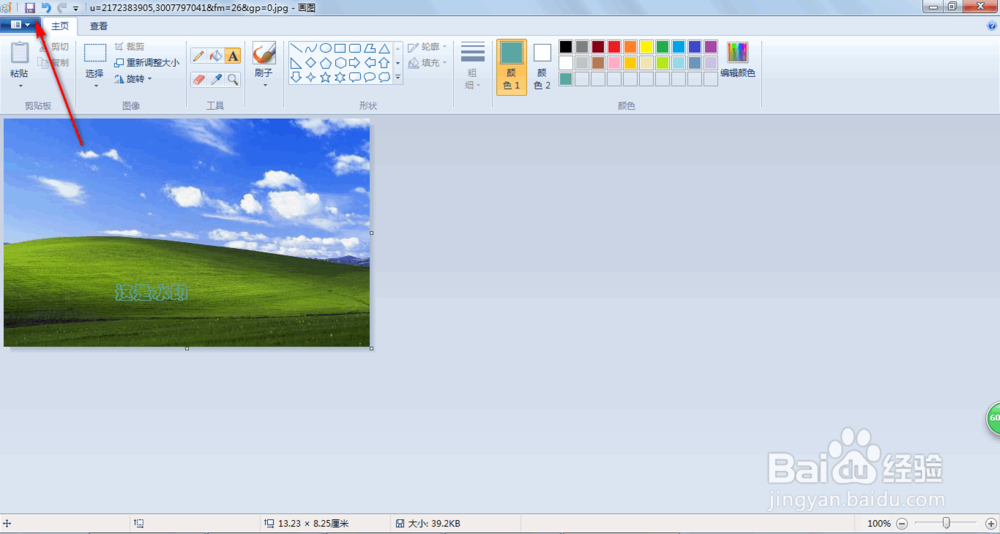
Task: Choose the Four-point star shape
Action: pyautogui.click(x=311, y=77)
